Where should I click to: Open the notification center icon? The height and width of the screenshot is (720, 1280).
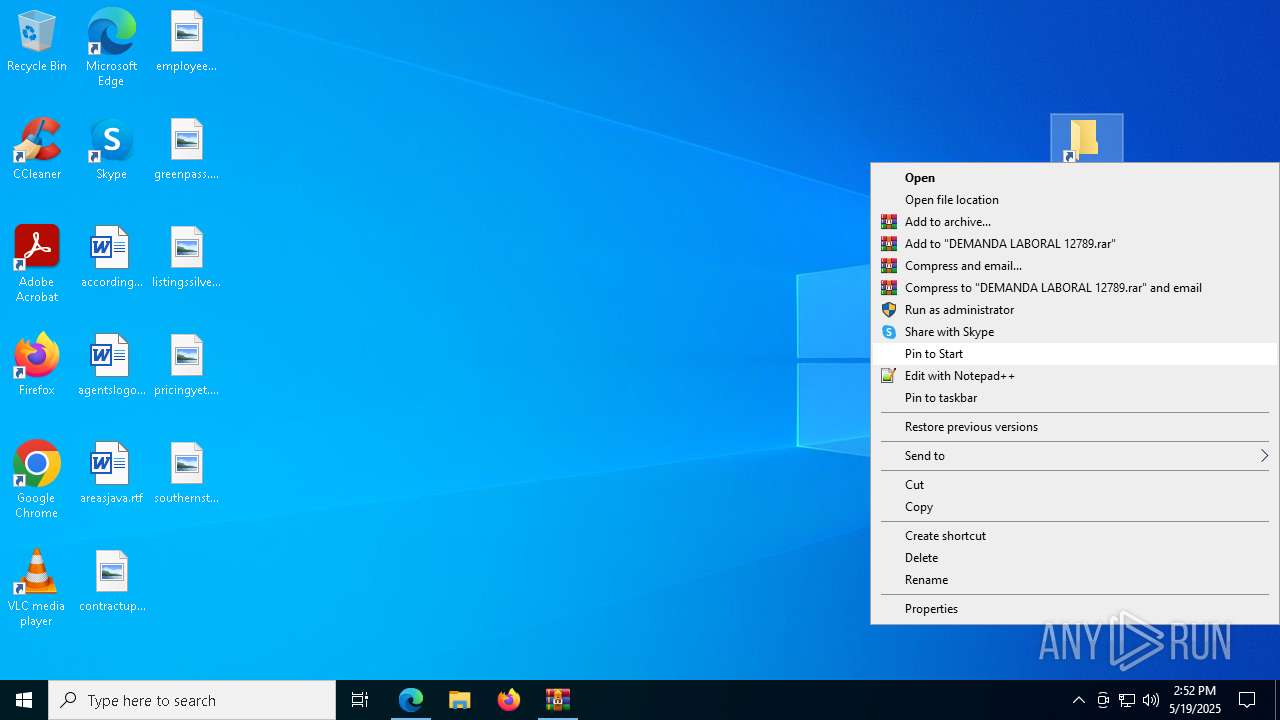tap(1247, 700)
